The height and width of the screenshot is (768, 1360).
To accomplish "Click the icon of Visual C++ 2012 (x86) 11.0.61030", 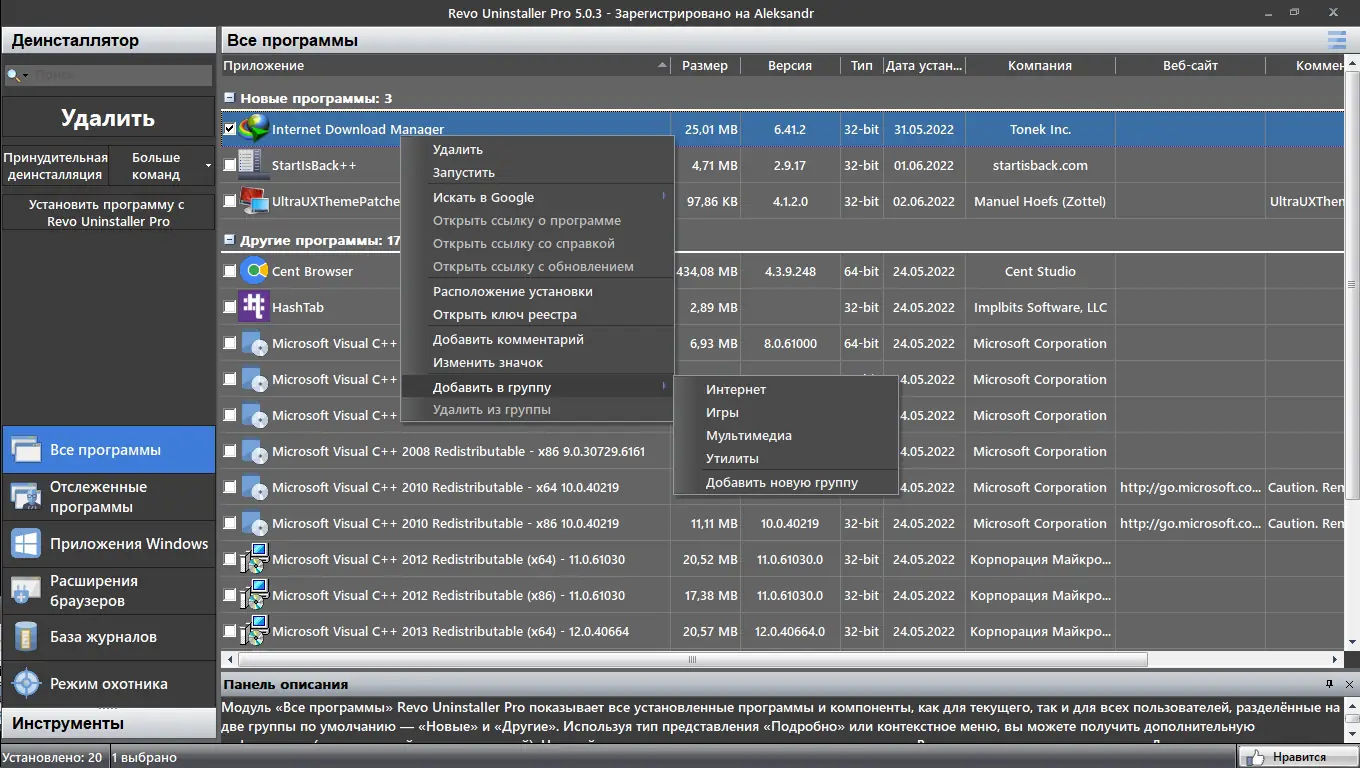I will point(255,595).
